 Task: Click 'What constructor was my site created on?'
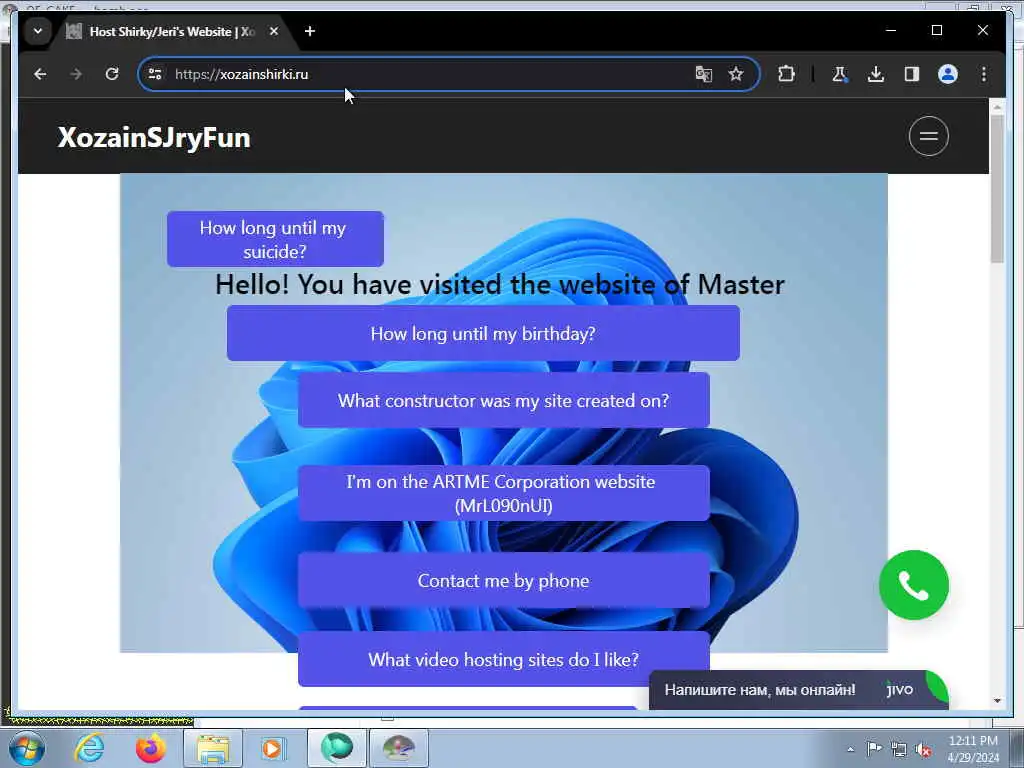click(504, 400)
